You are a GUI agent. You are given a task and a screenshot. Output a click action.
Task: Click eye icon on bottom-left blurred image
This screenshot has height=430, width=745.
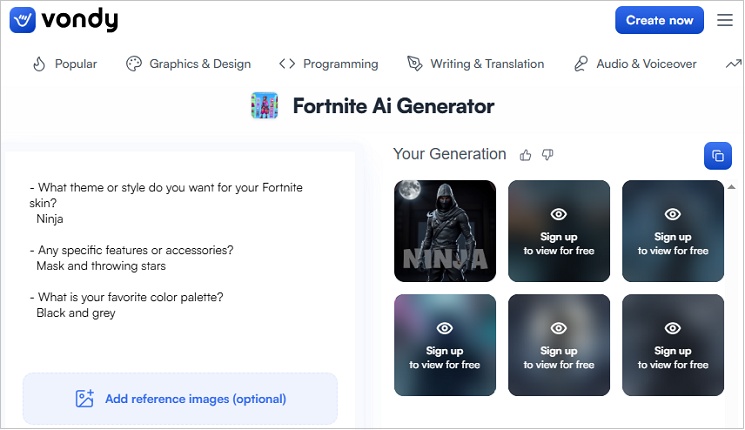click(445, 328)
